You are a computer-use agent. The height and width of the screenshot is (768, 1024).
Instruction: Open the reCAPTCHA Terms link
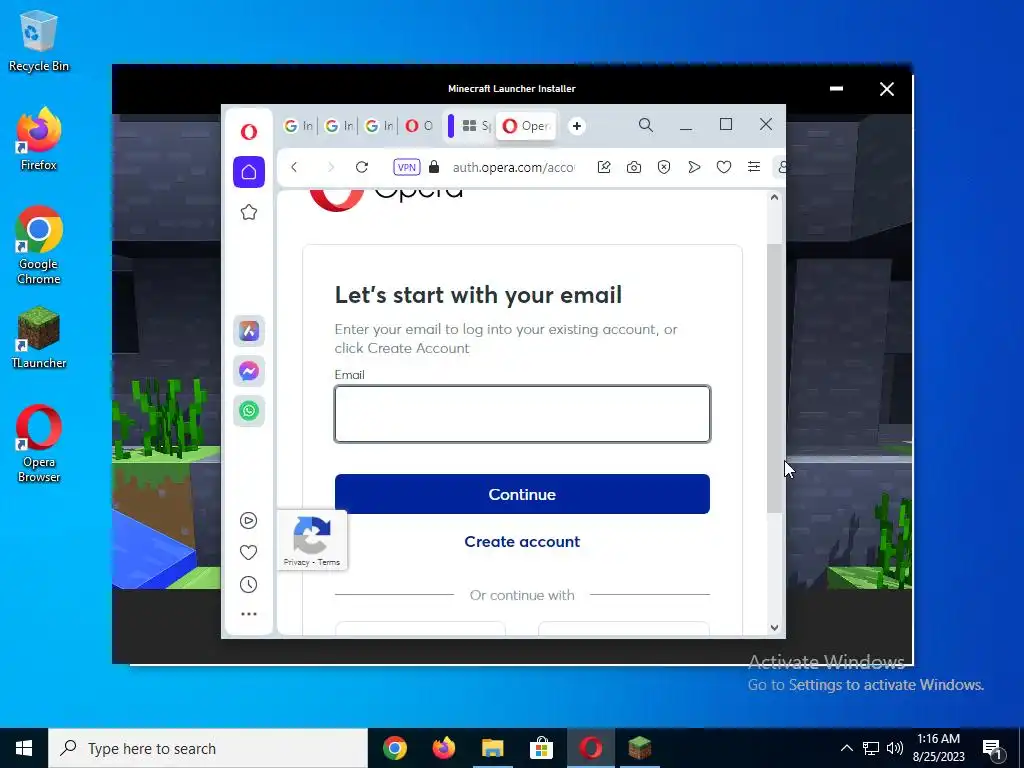(x=329, y=562)
